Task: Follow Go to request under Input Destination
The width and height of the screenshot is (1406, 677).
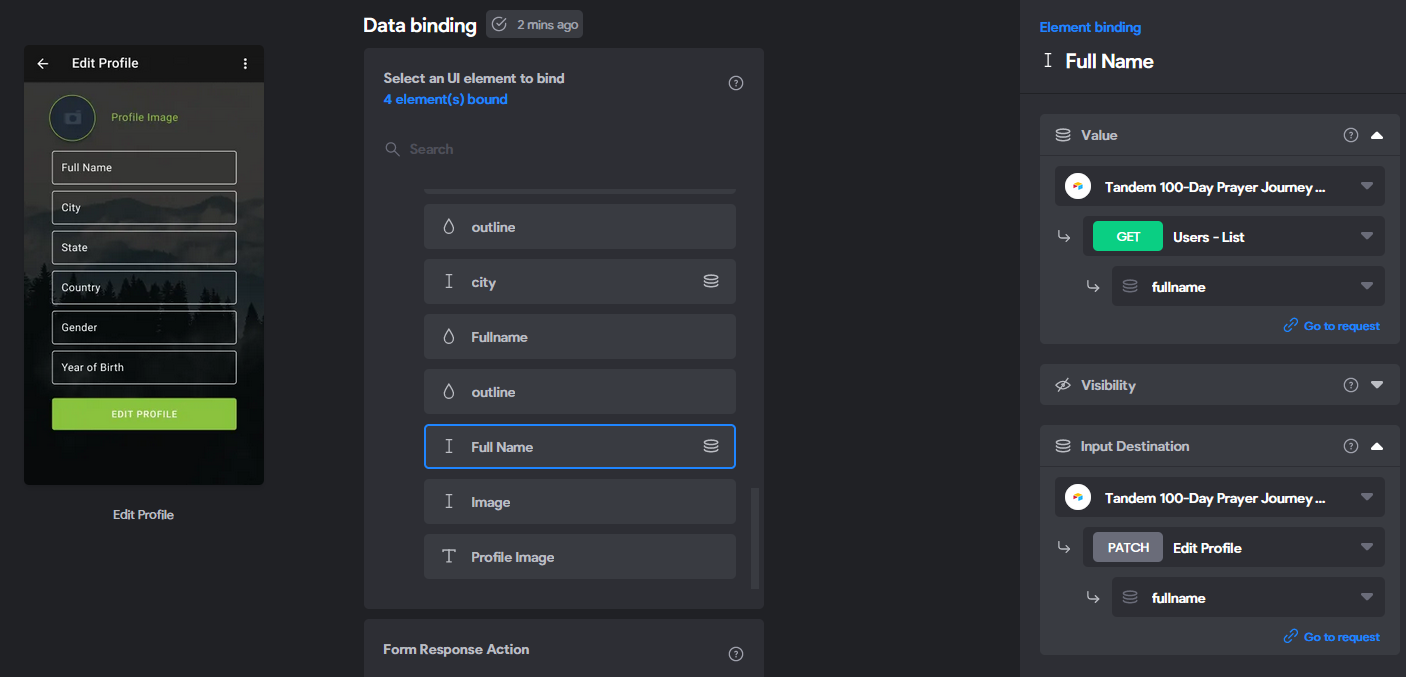Action: (1332, 637)
